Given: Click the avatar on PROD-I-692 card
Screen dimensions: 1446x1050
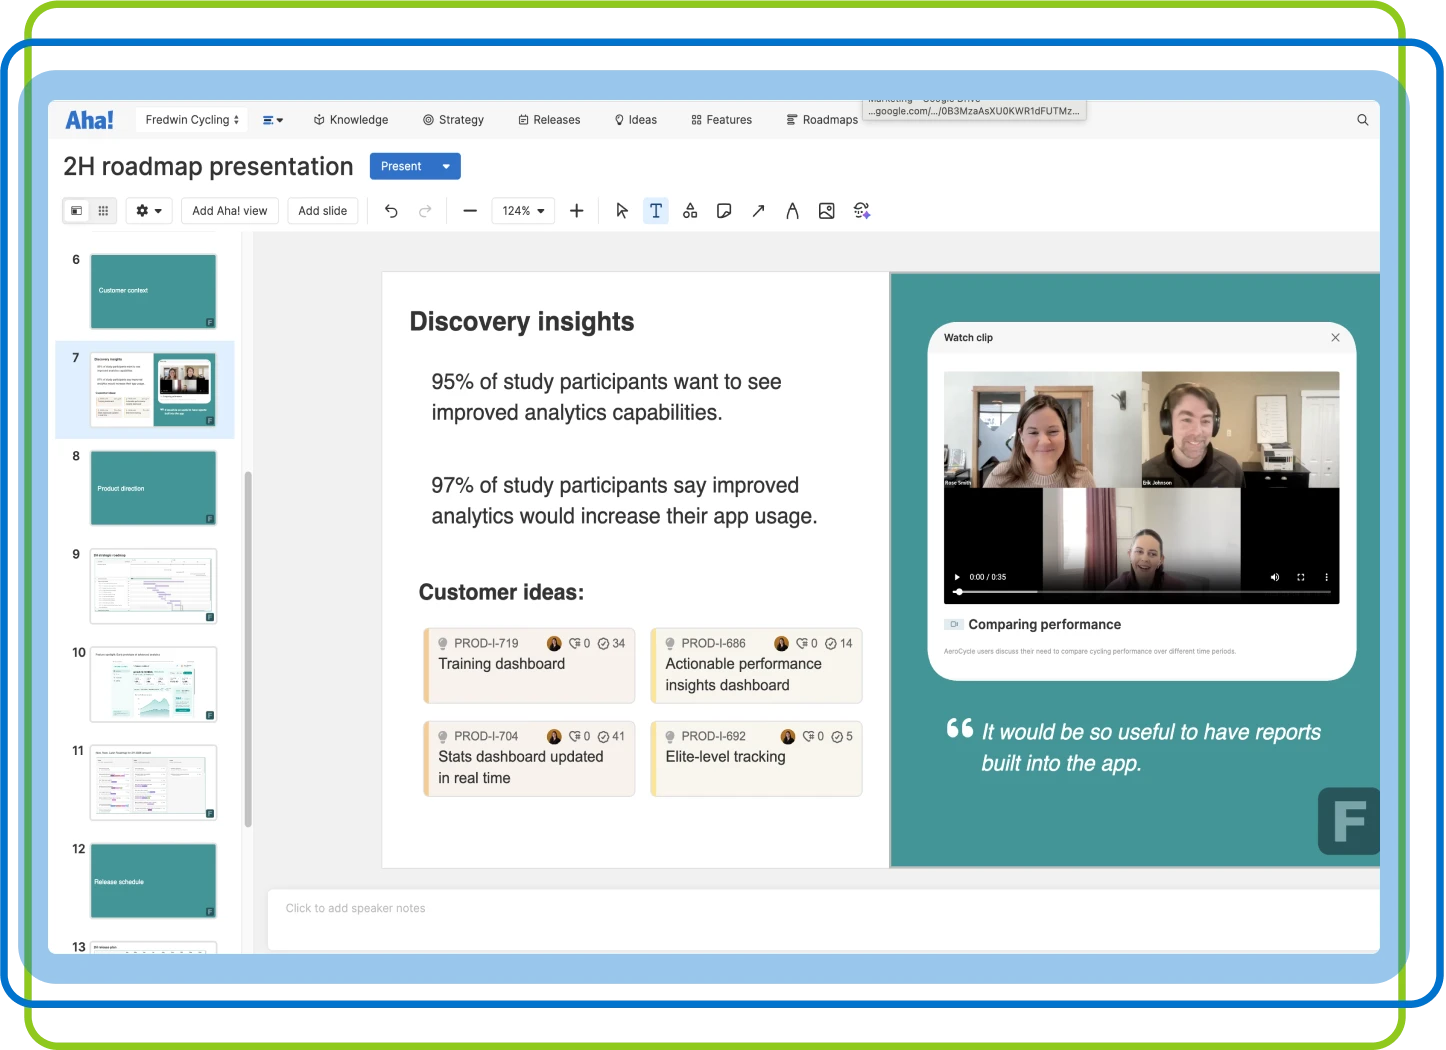Looking at the screenshot, I should tap(788, 737).
